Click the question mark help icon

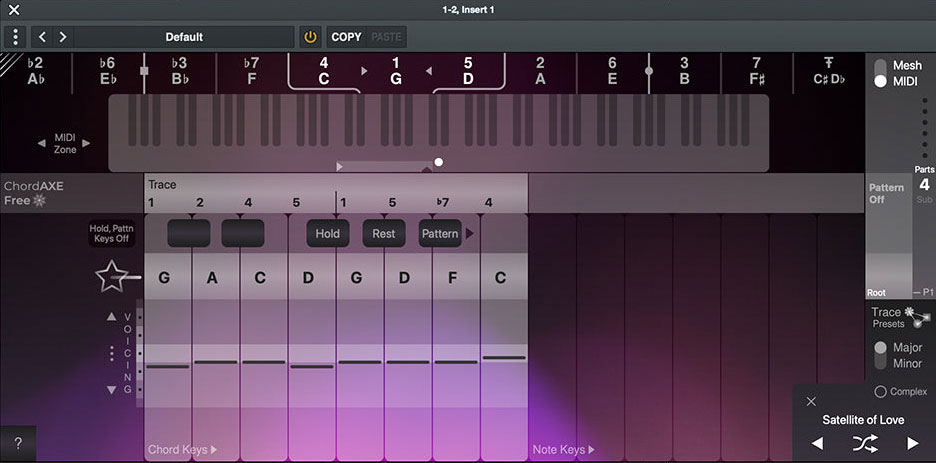click(x=17, y=443)
